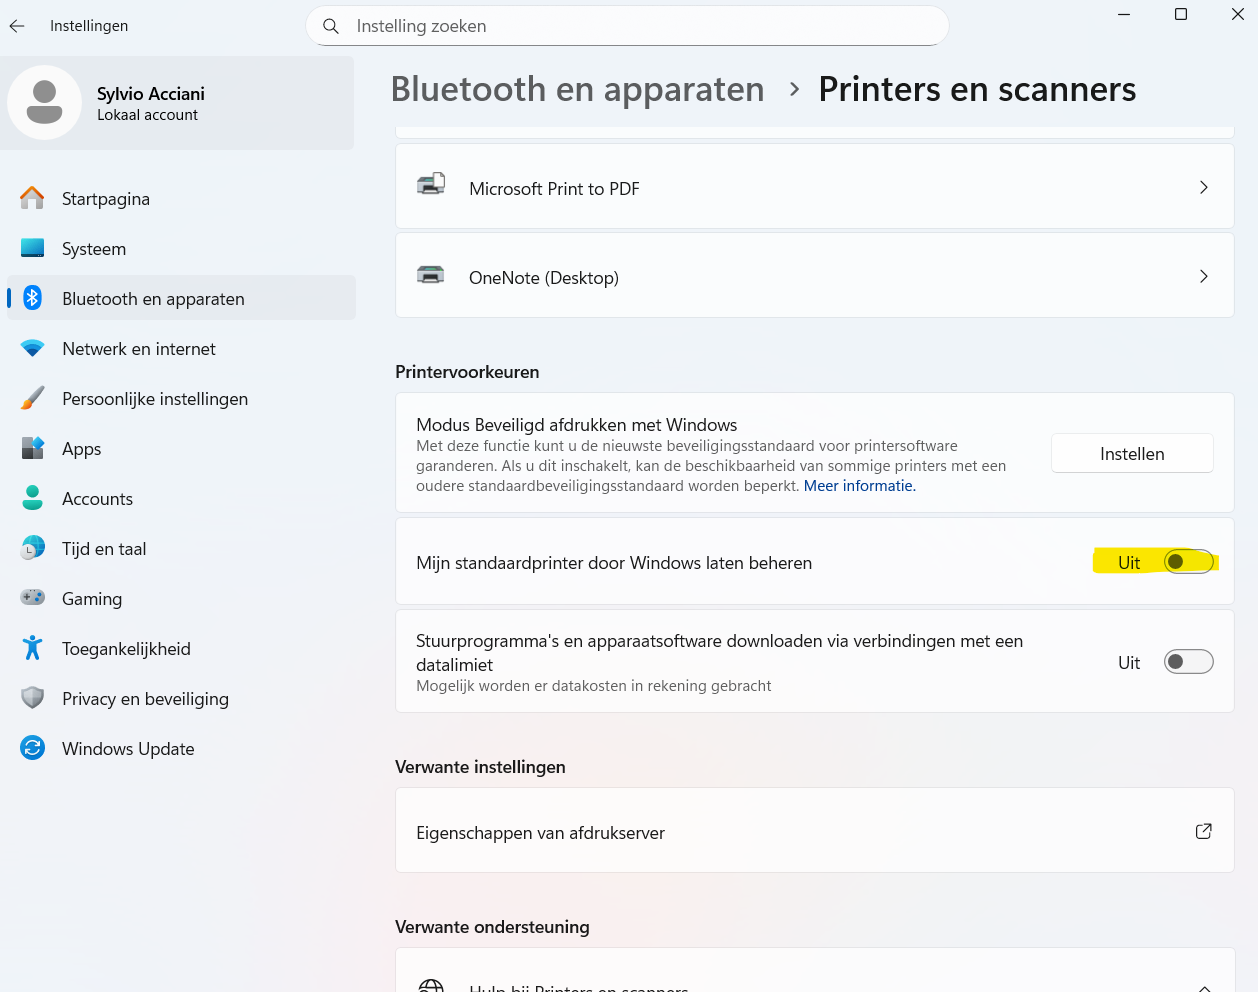Image resolution: width=1258 pixels, height=992 pixels.
Task: Go to Systeem settings
Action: (181, 248)
